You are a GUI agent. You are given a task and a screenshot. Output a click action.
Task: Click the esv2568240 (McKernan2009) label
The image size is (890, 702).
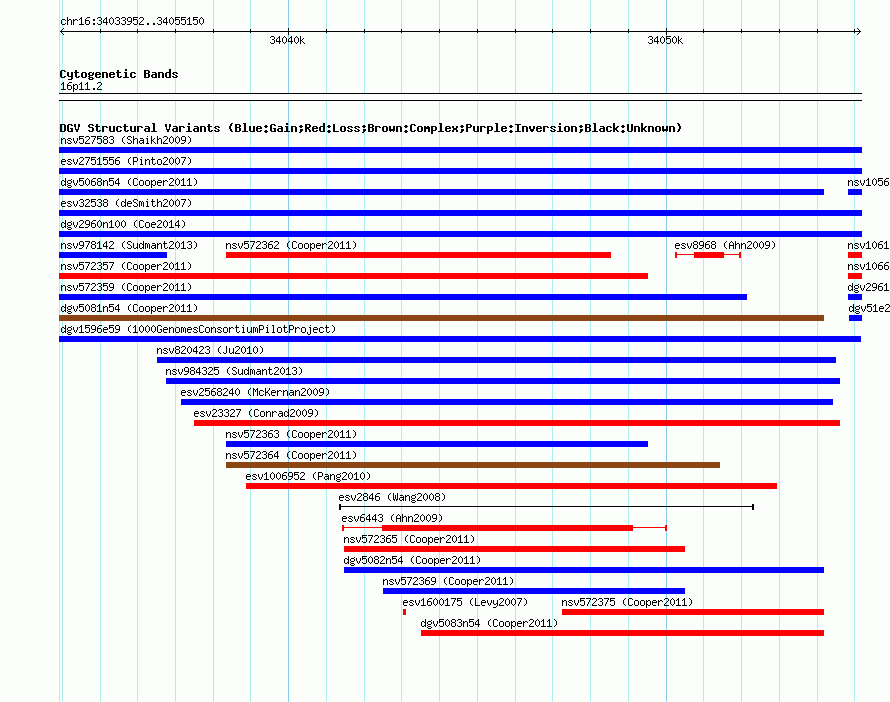coord(255,392)
